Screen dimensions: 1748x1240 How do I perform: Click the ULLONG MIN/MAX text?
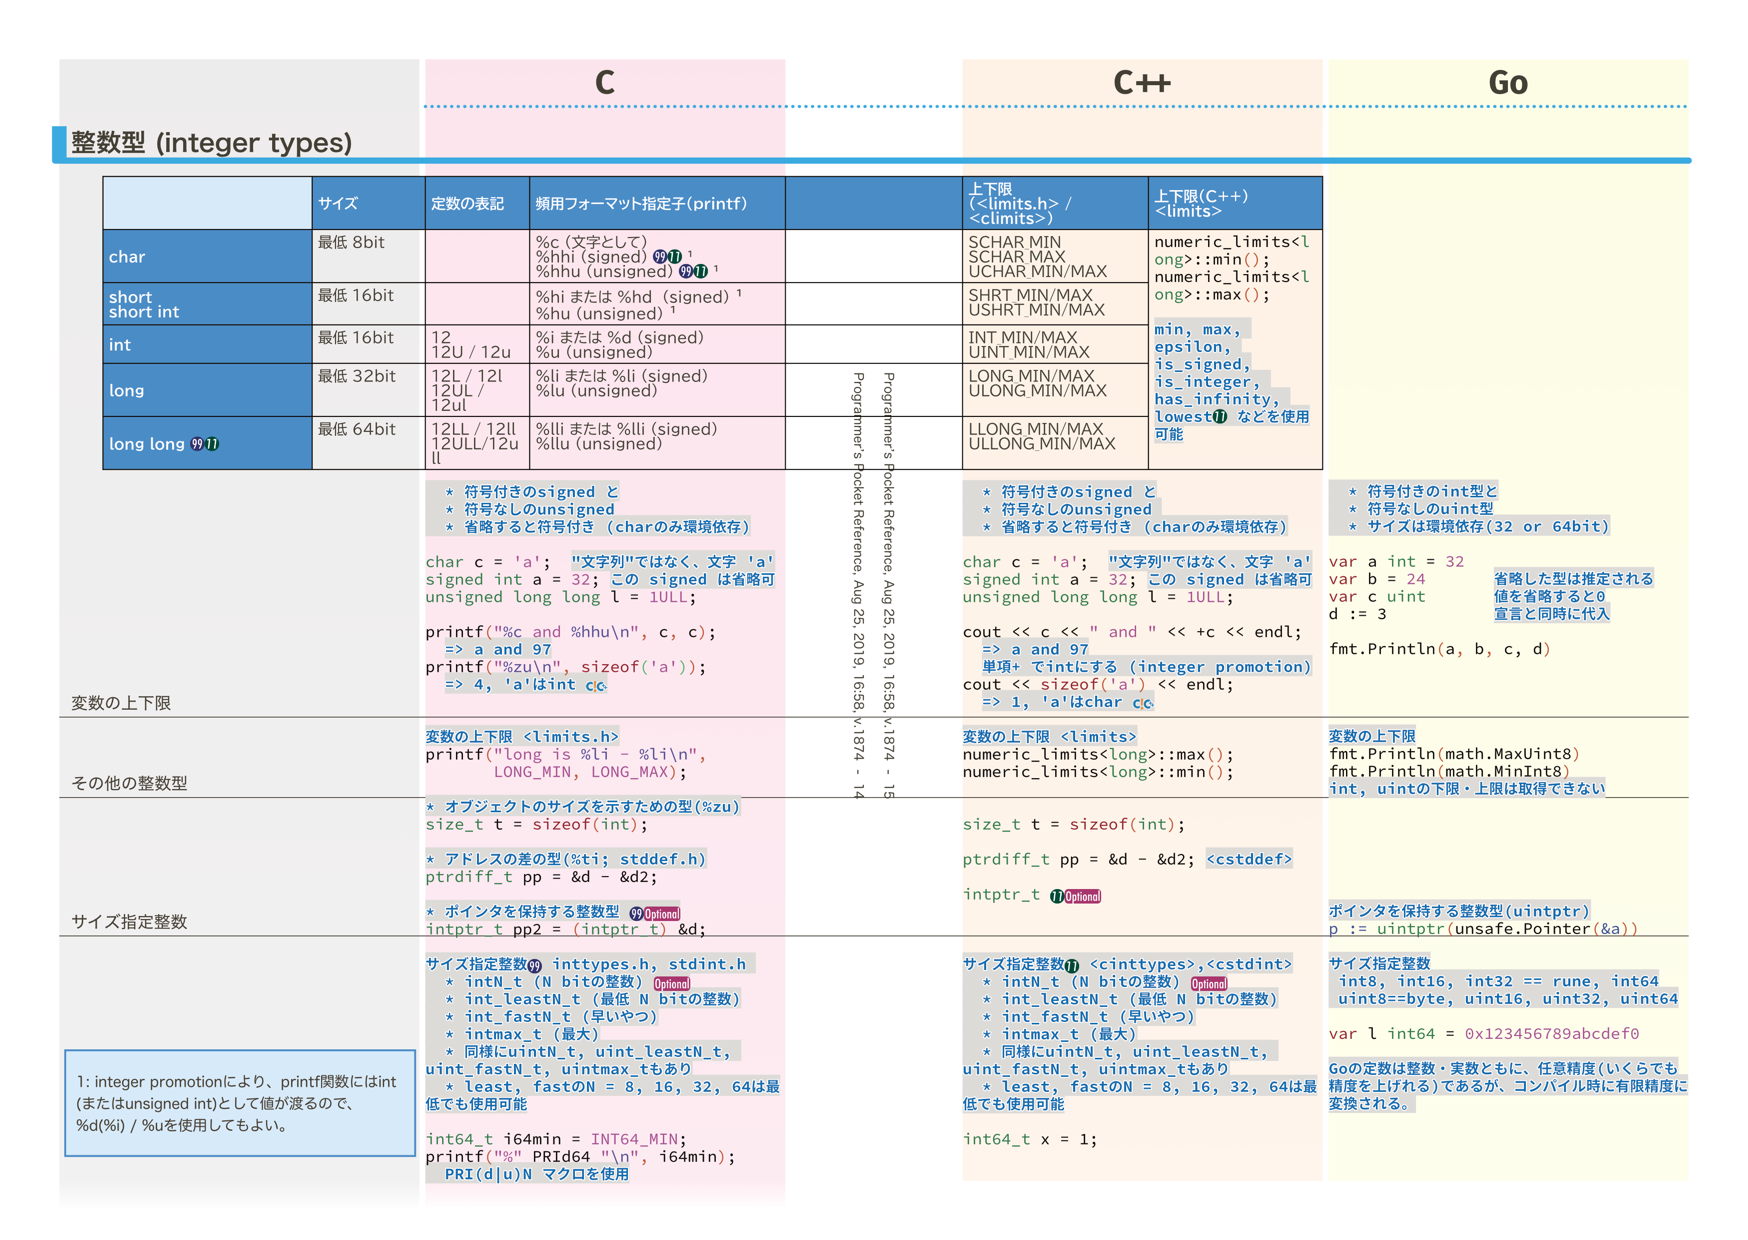click(1041, 444)
